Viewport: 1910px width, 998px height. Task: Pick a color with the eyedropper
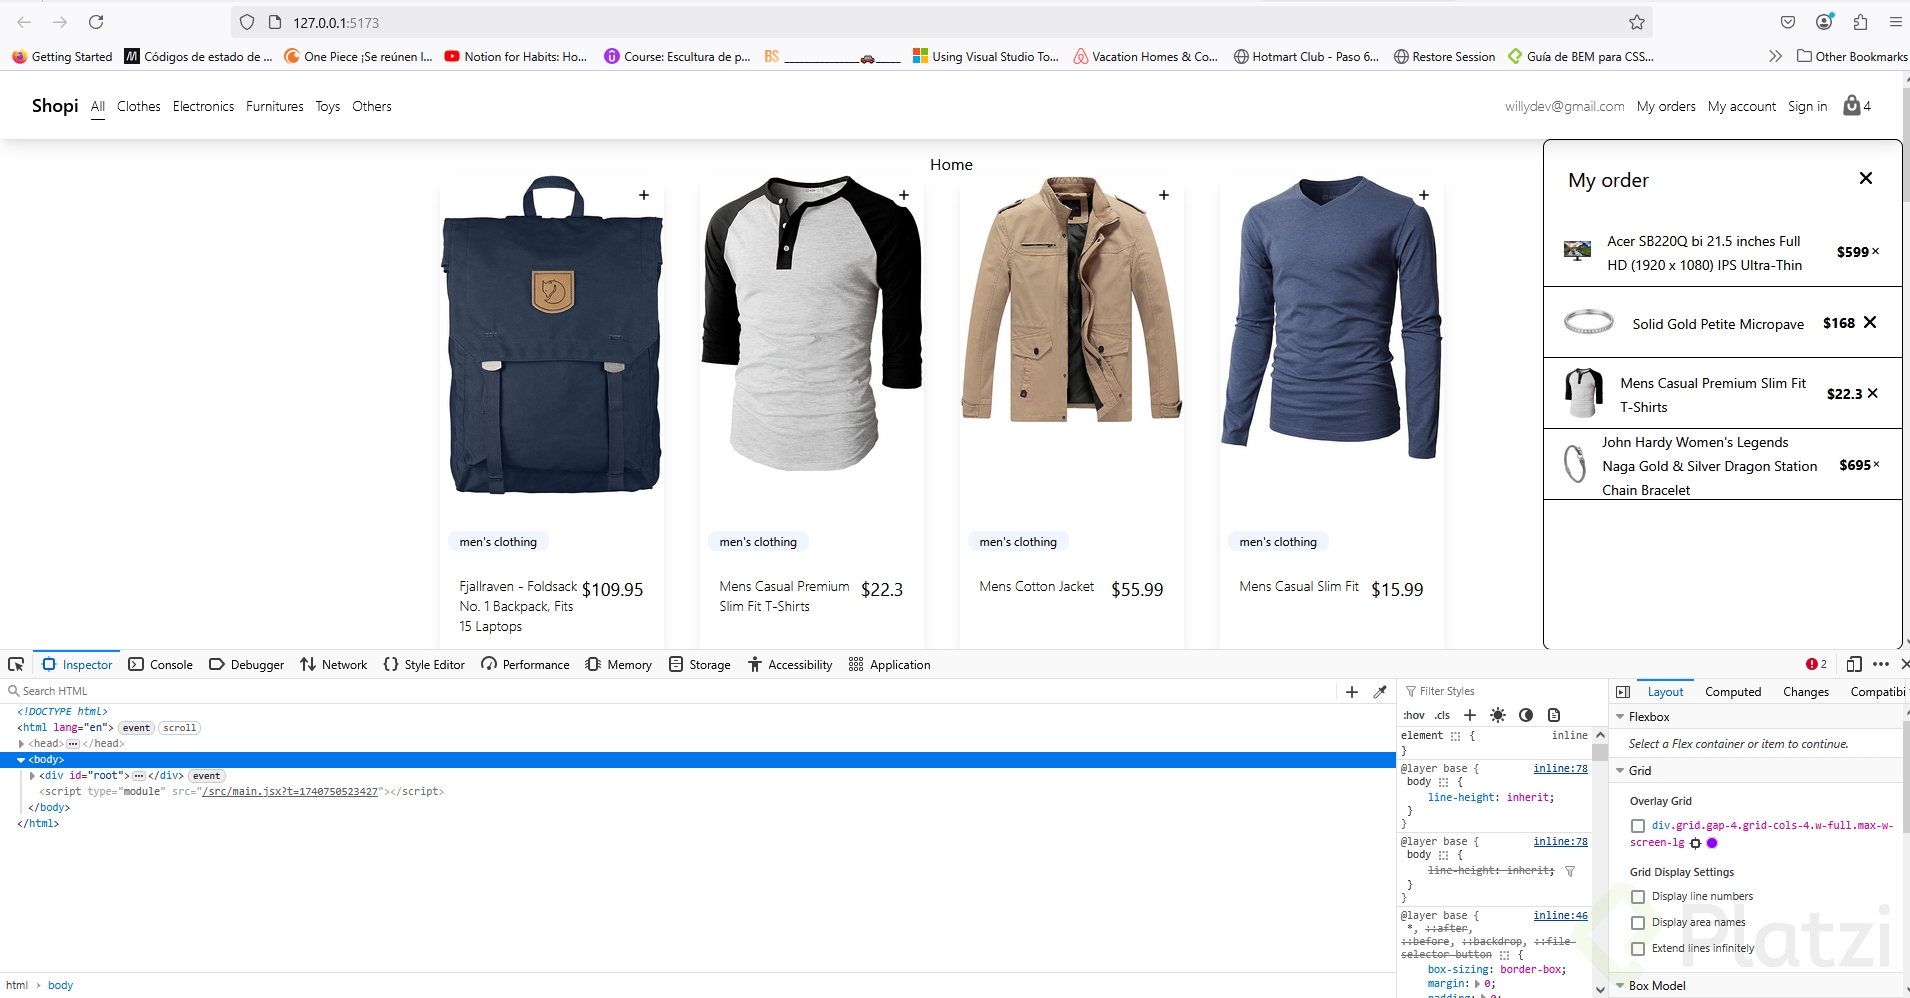pos(1380,691)
